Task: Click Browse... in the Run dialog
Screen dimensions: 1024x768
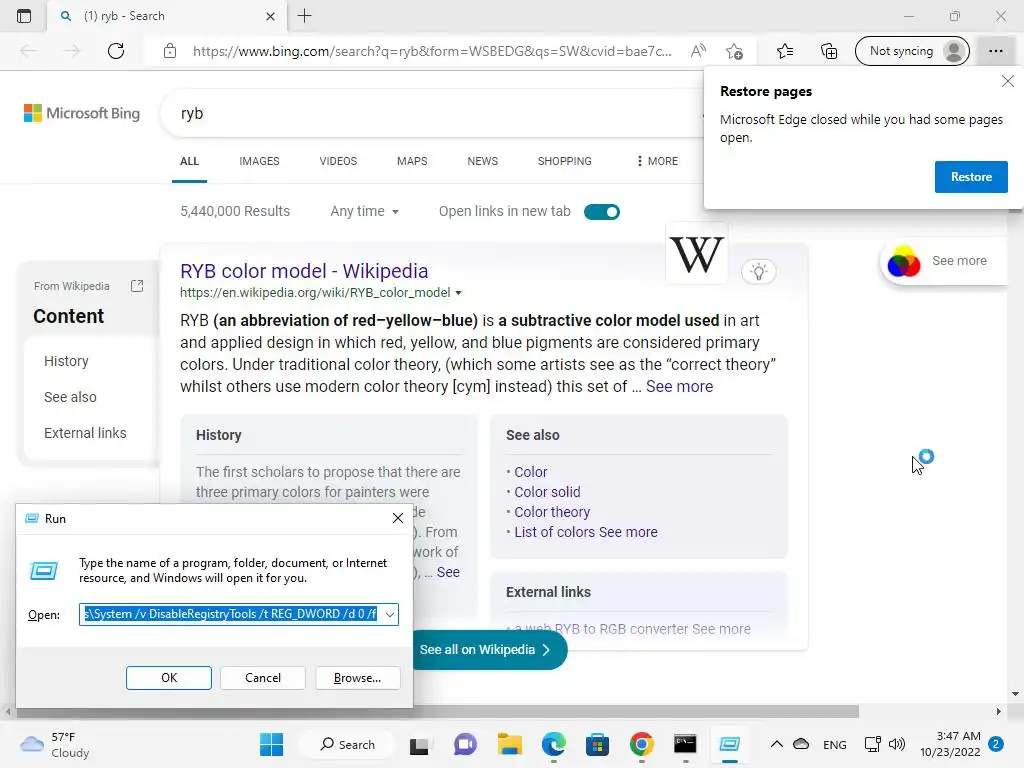Action: tap(357, 678)
